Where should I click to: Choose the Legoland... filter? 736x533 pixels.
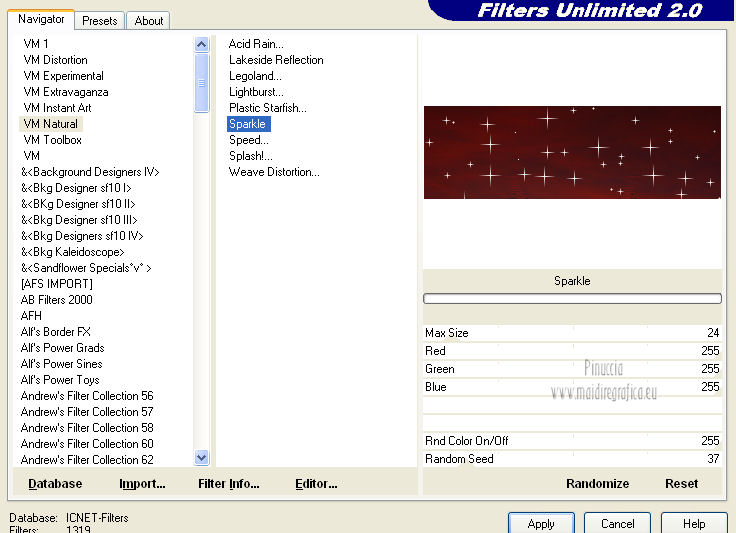click(x=255, y=76)
